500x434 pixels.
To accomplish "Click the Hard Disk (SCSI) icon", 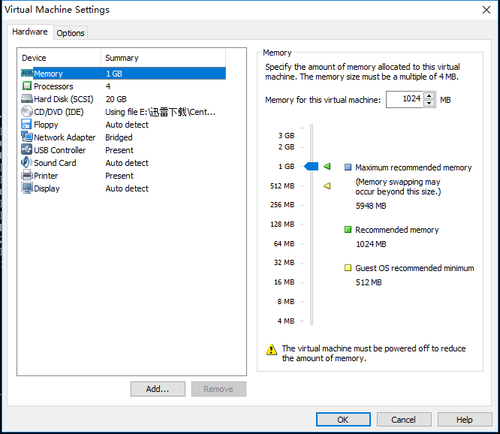I will coord(27,99).
